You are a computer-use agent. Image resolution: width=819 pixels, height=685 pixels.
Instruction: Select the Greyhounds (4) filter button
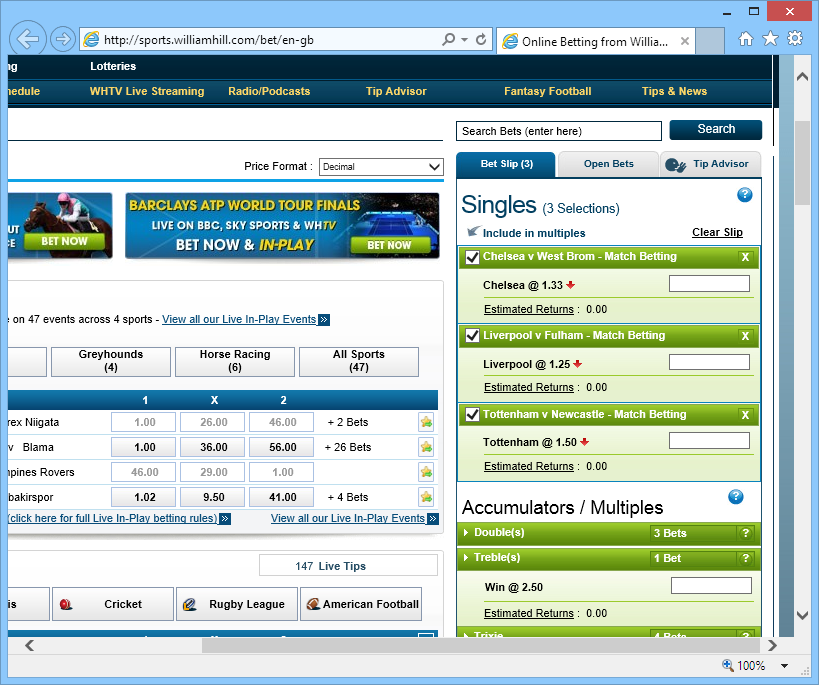111,361
